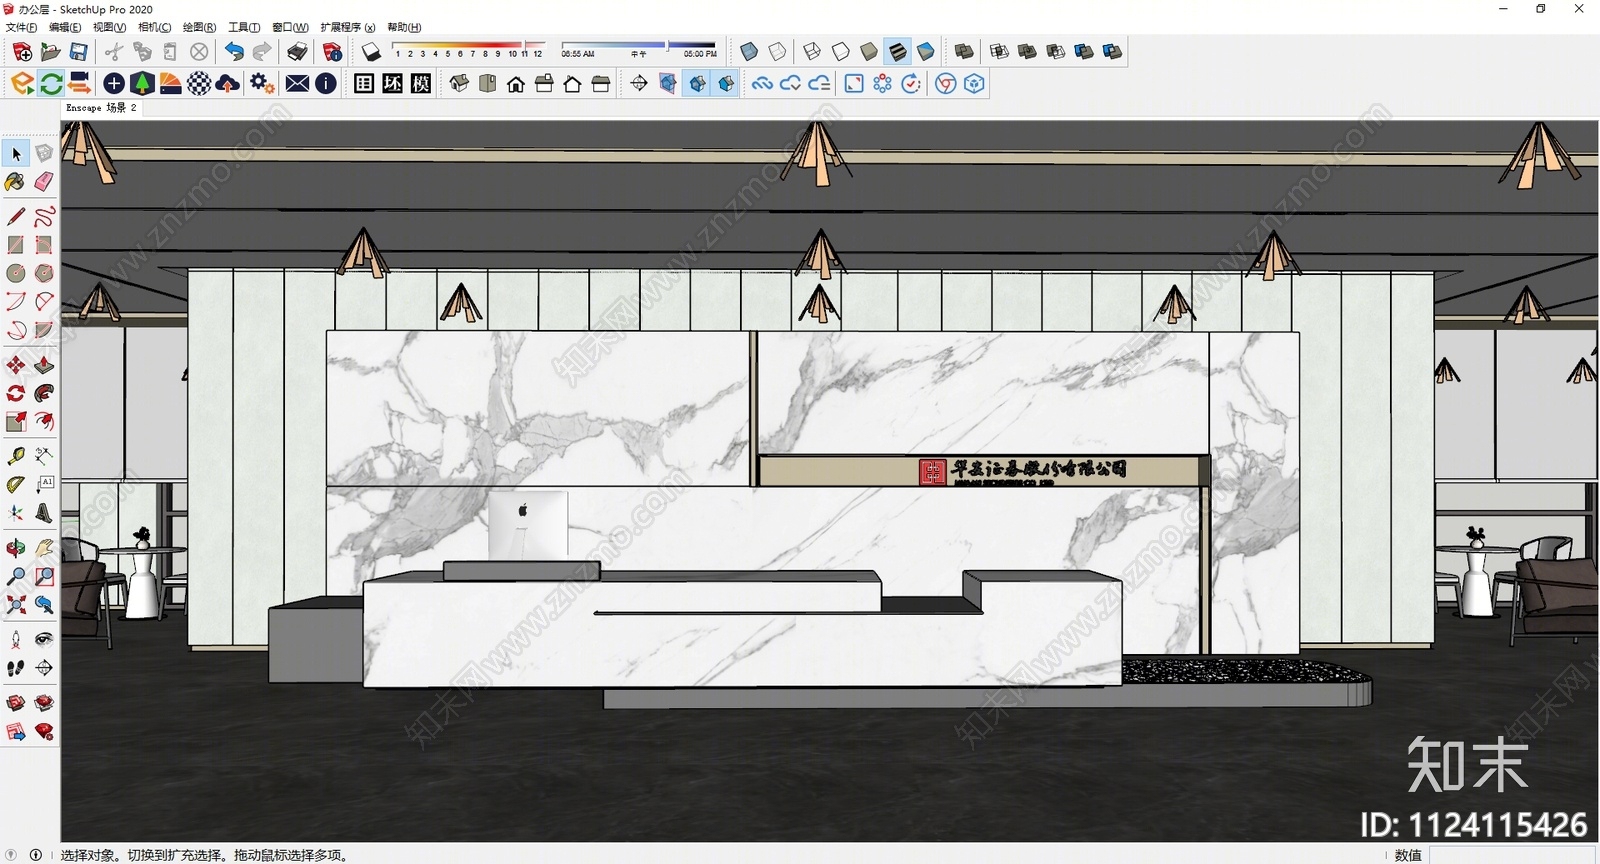Open the 相机(C) menu
Image resolution: width=1600 pixels, height=864 pixels.
pyautogui.click(x=154, y=27)
